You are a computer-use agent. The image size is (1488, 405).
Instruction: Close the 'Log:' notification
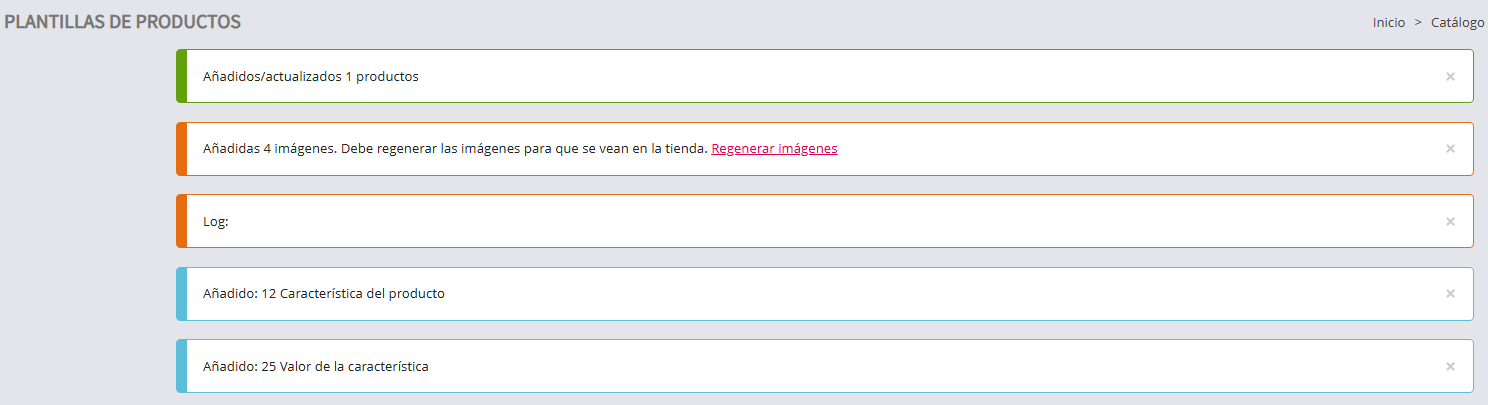tap(1450, 221)
